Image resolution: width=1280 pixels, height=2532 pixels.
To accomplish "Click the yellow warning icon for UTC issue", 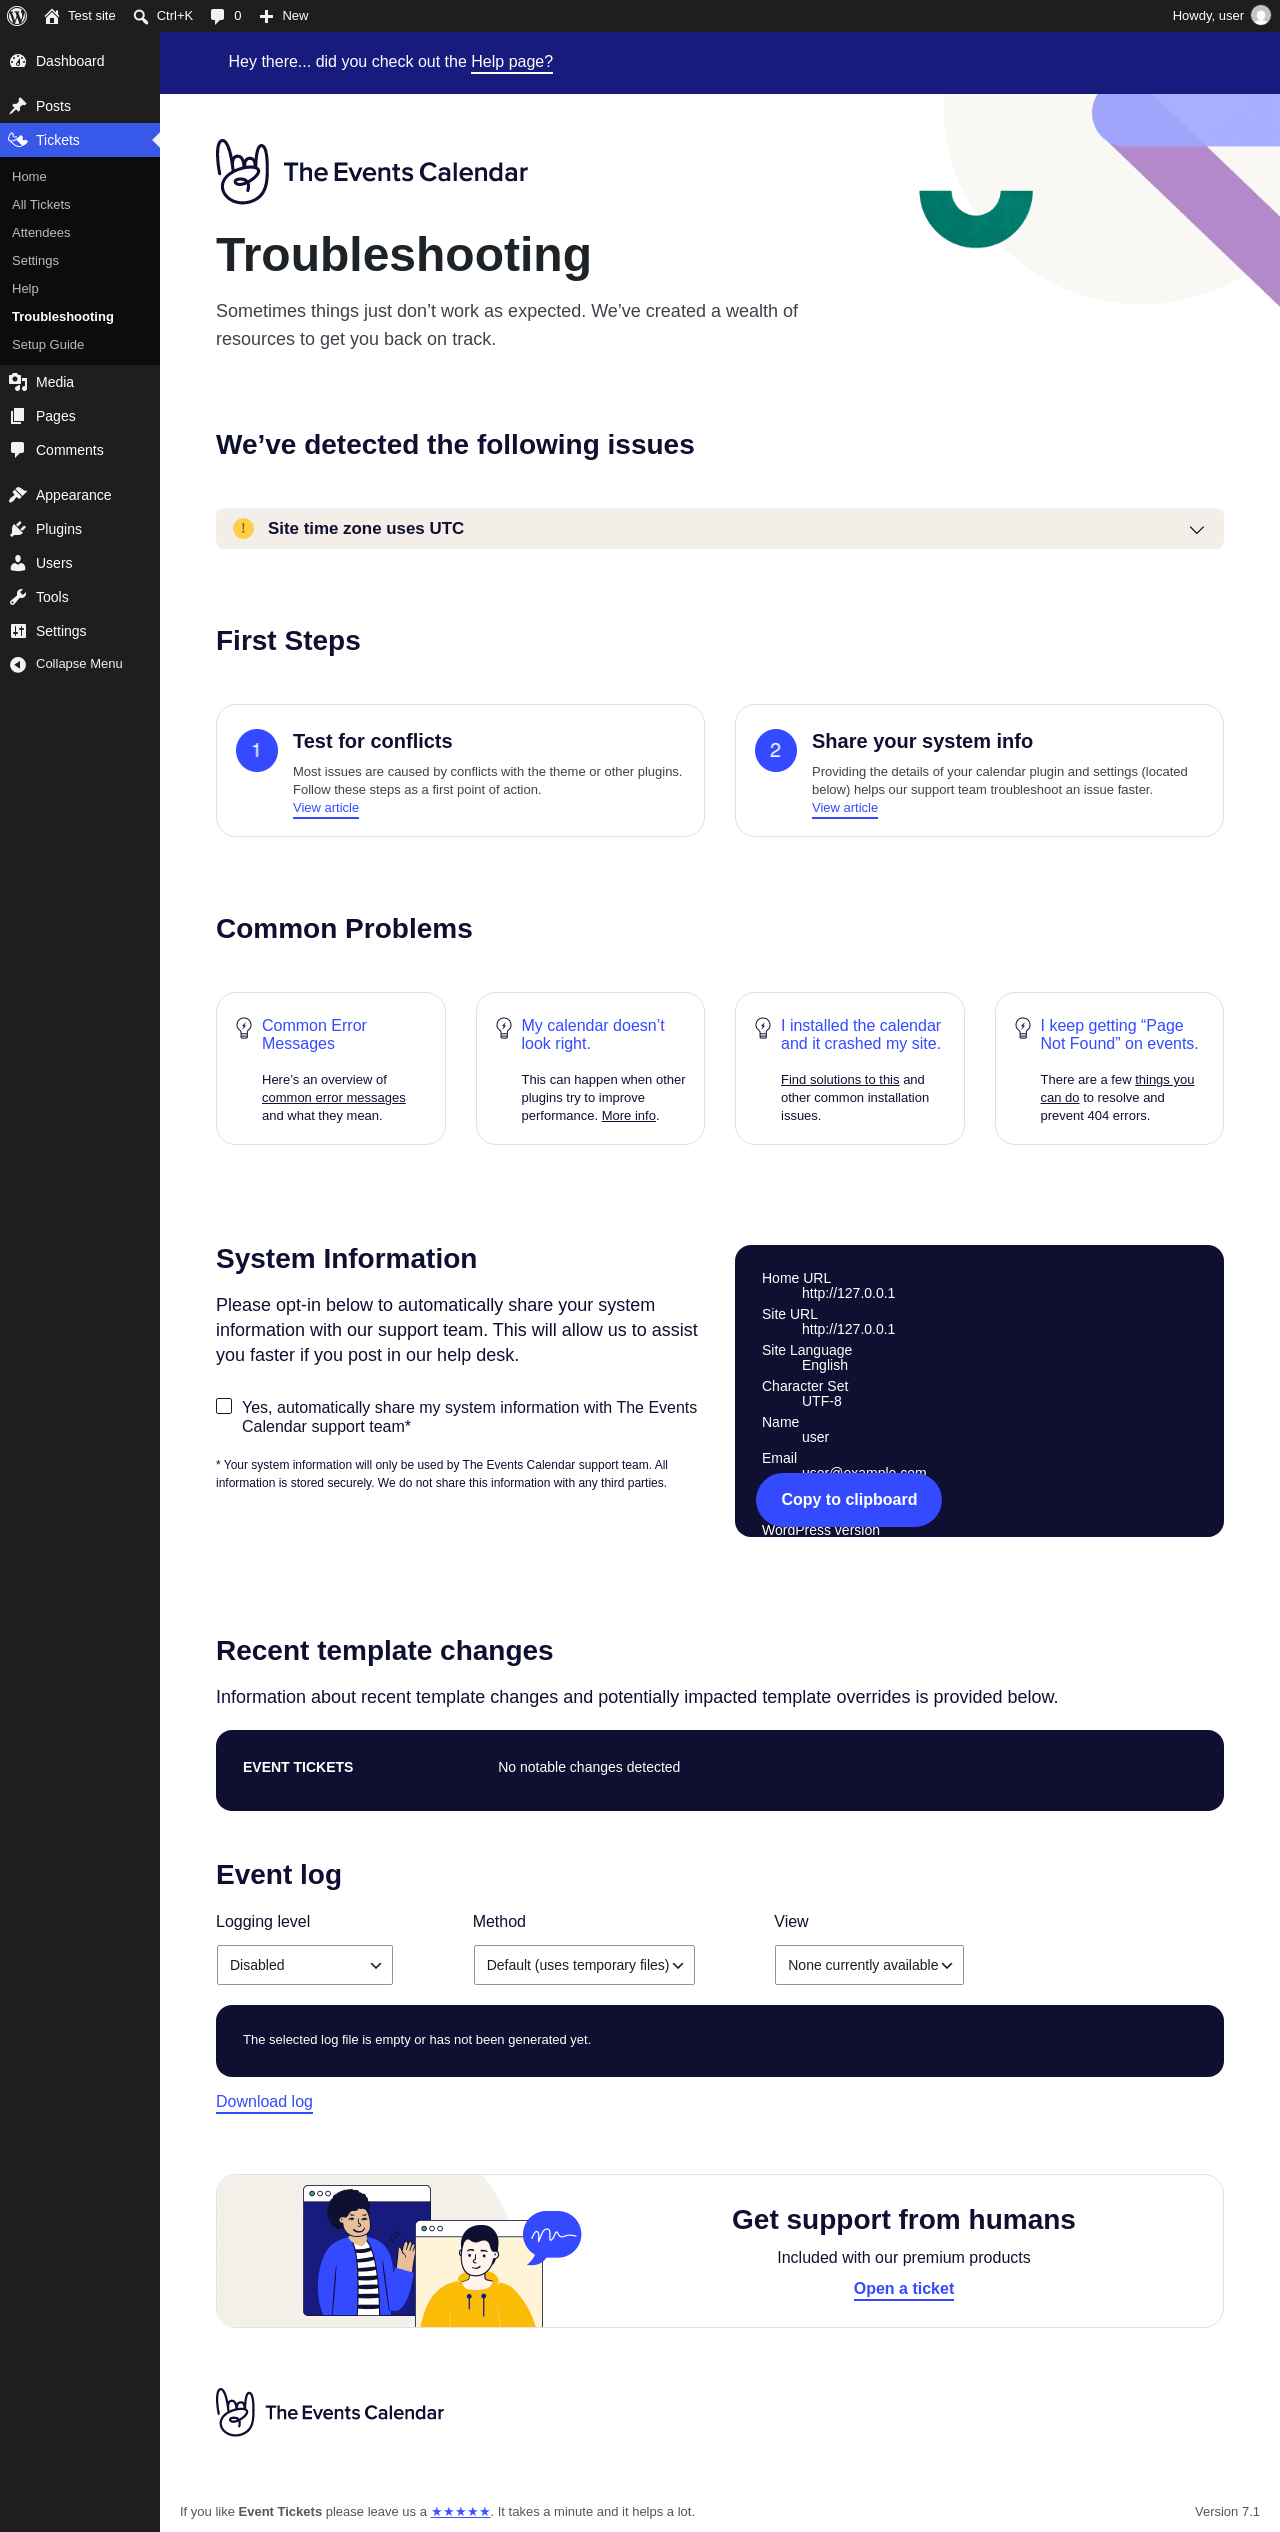I will [243, 528].
